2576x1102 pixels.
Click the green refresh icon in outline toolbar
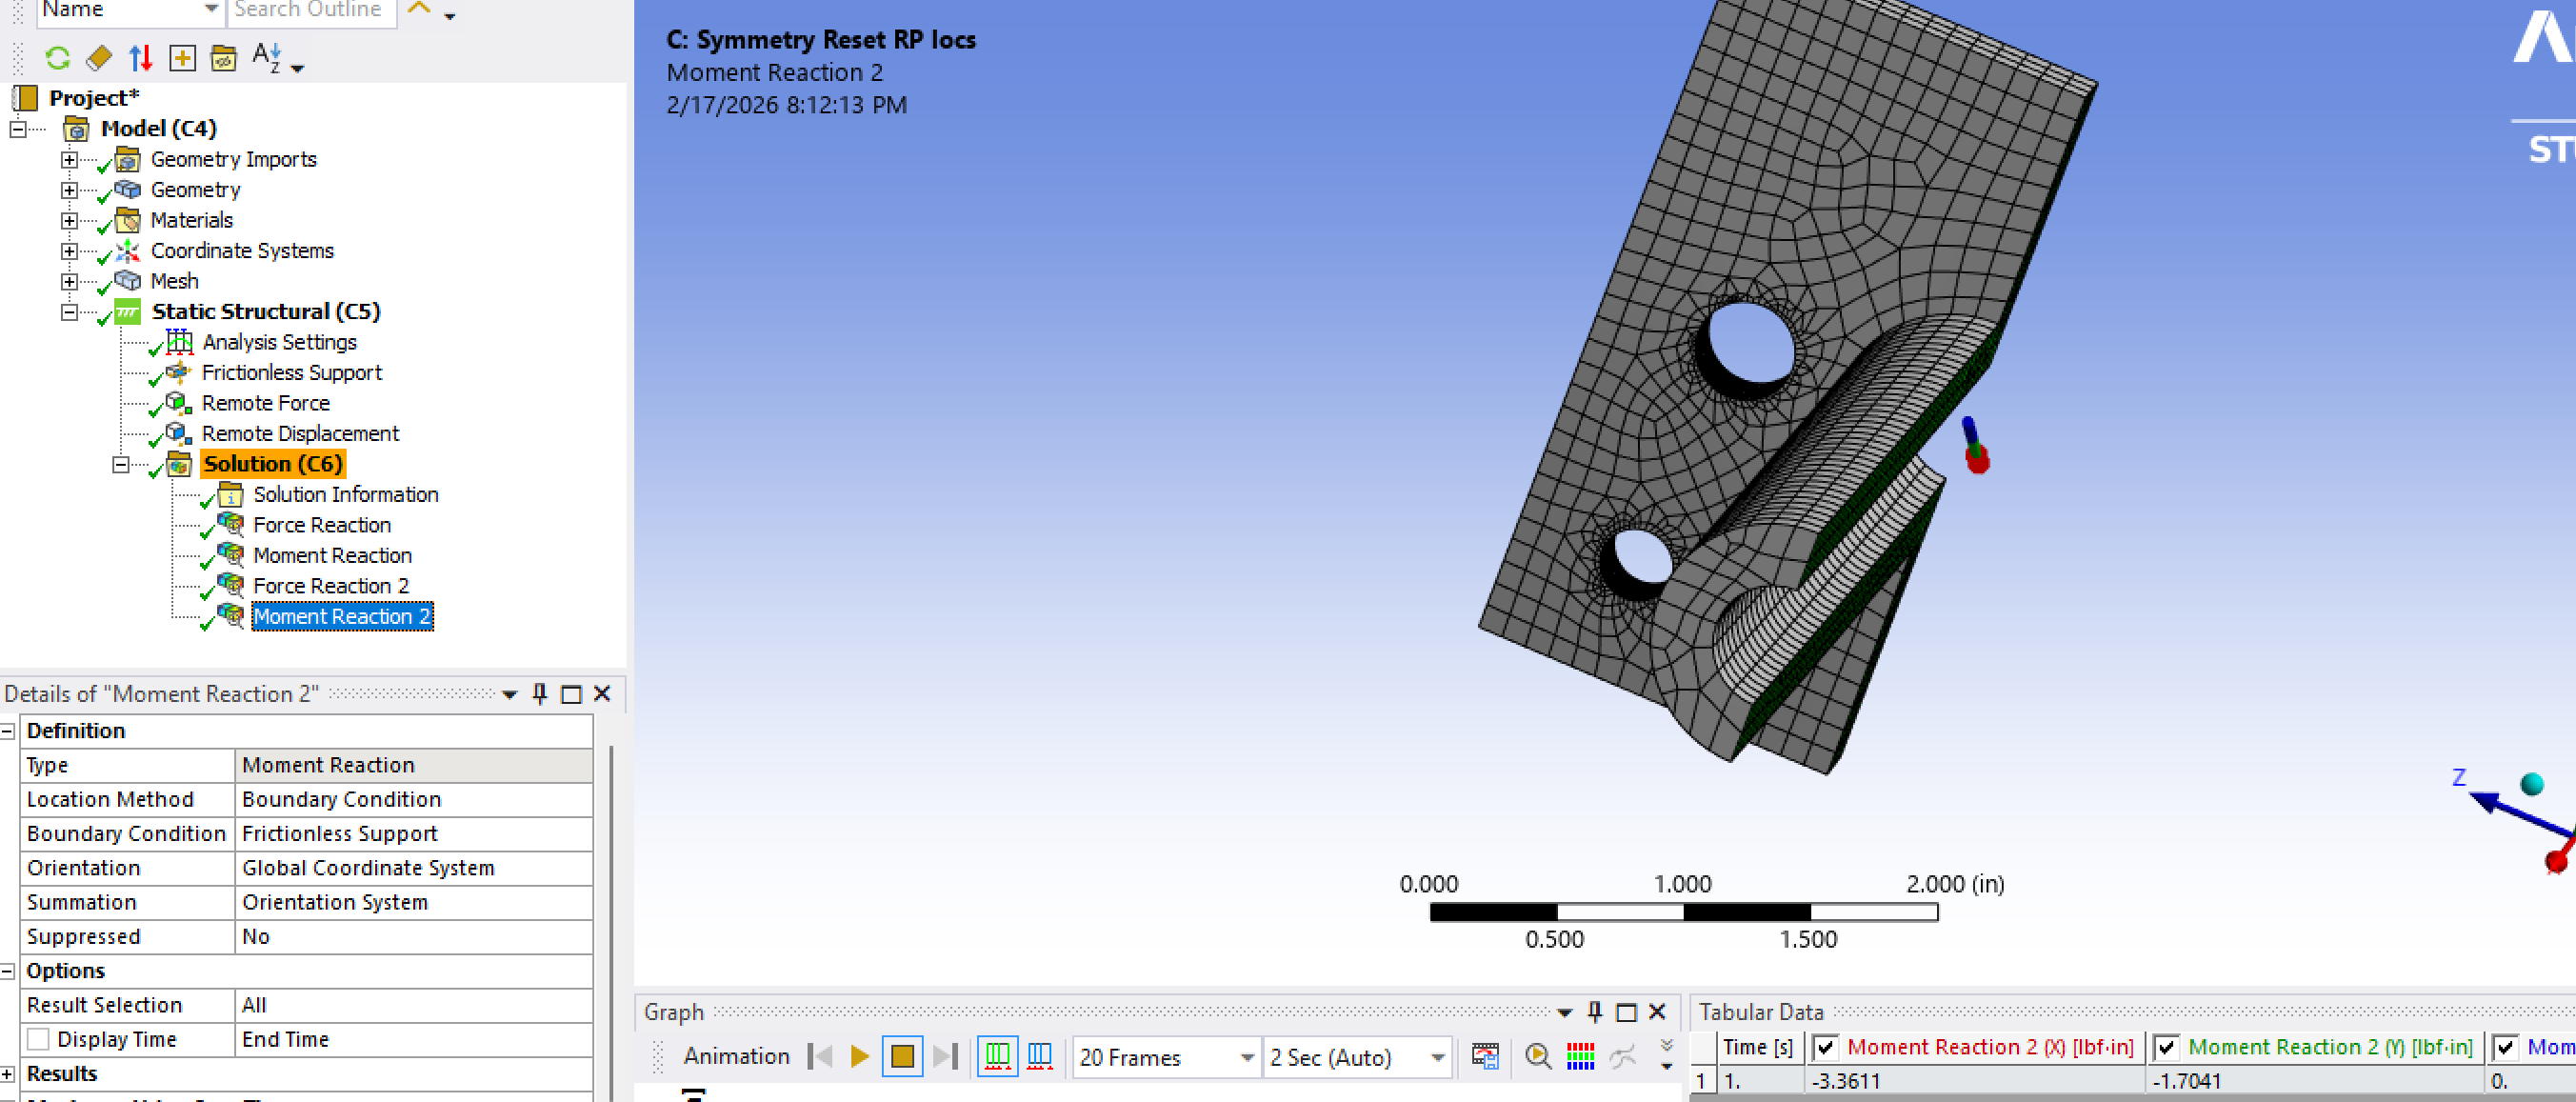coord(57,59)
